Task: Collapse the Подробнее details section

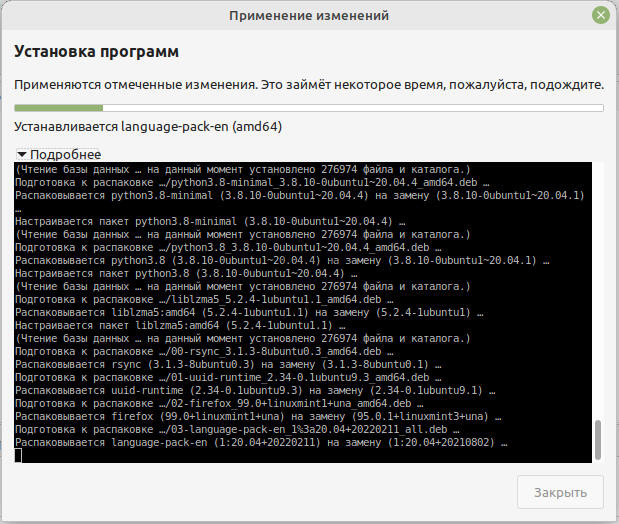Action: [x=22, y=154]
